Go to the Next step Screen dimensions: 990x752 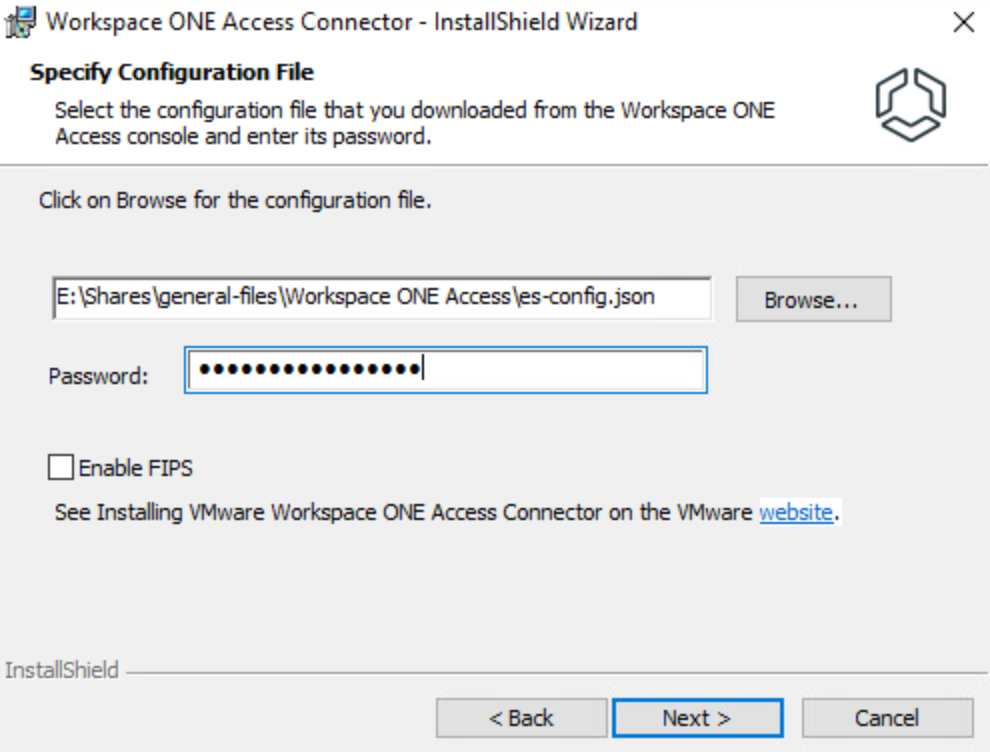(697, 718)
